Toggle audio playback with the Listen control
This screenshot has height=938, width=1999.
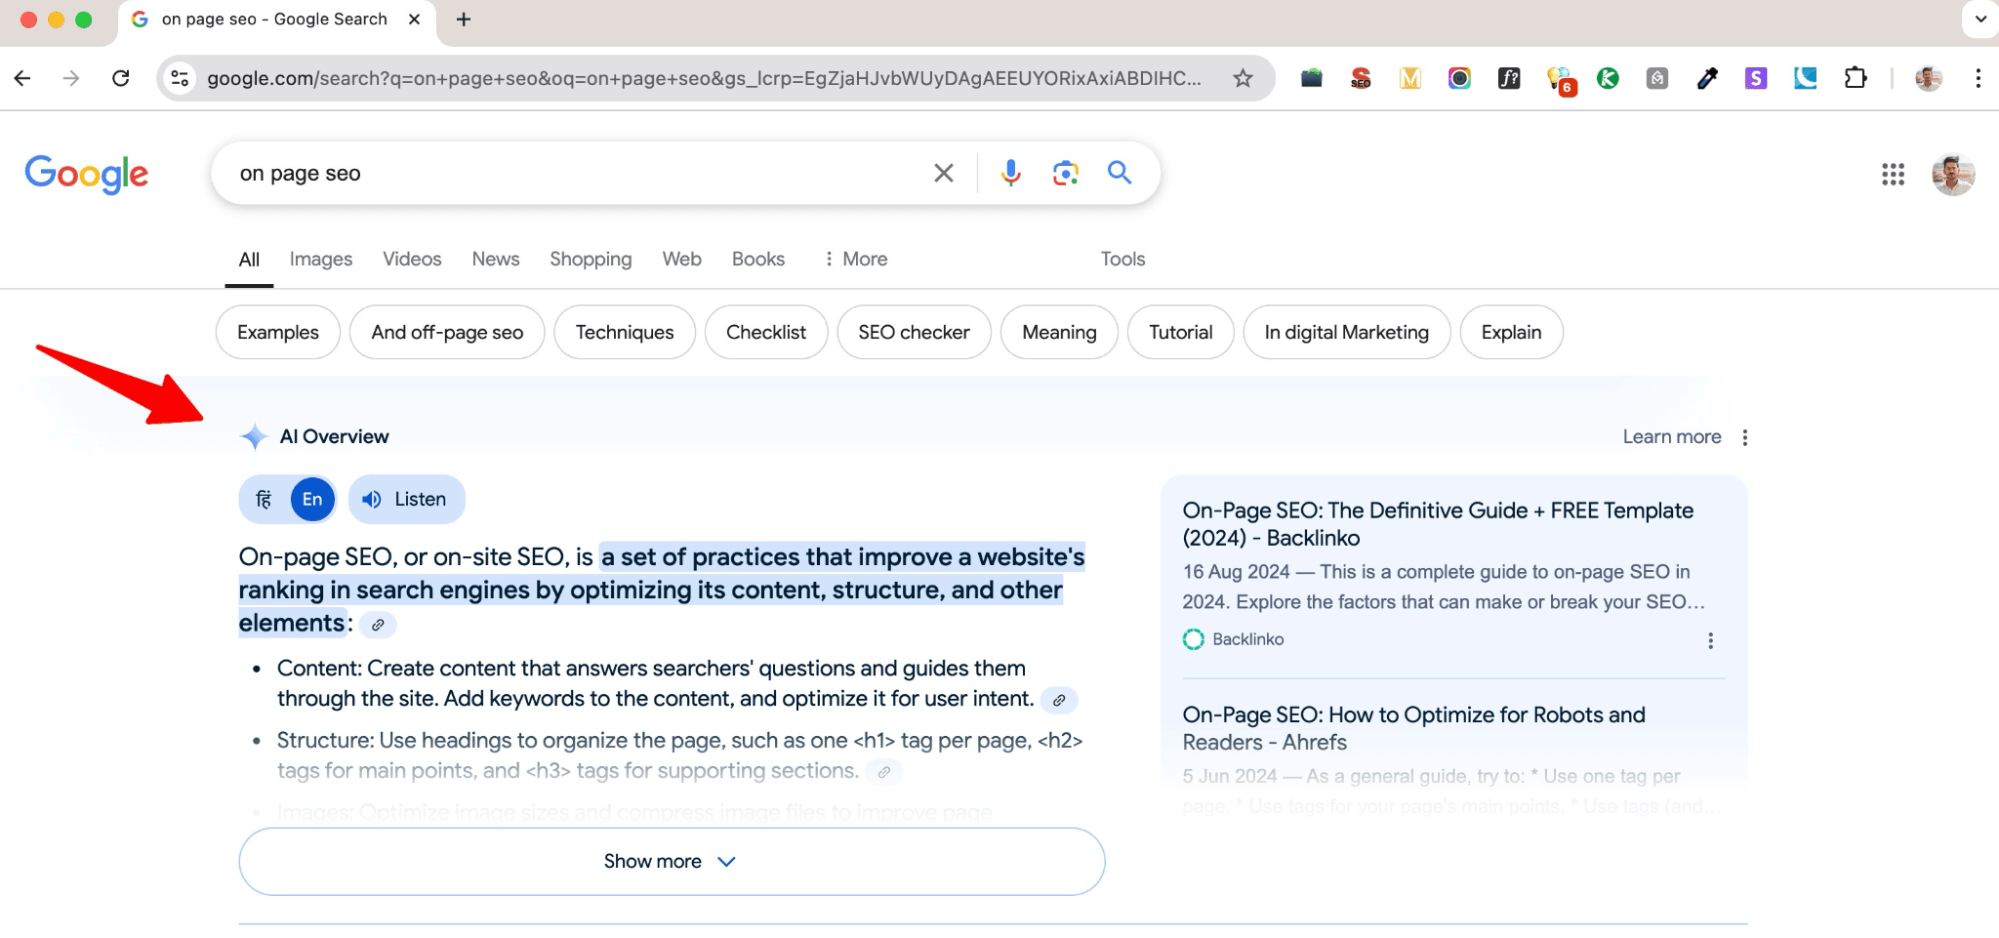pyautogui.click(x=406, y=498)
